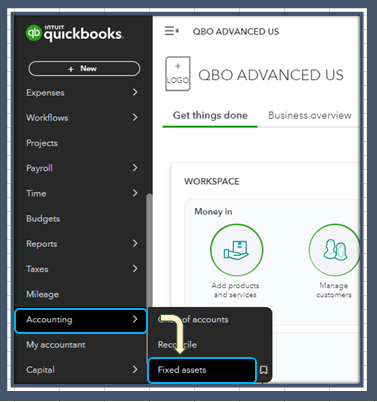Click the QuickBooks logo icon
This screenshot has height=402, width=377.
[x=33, y=33]
